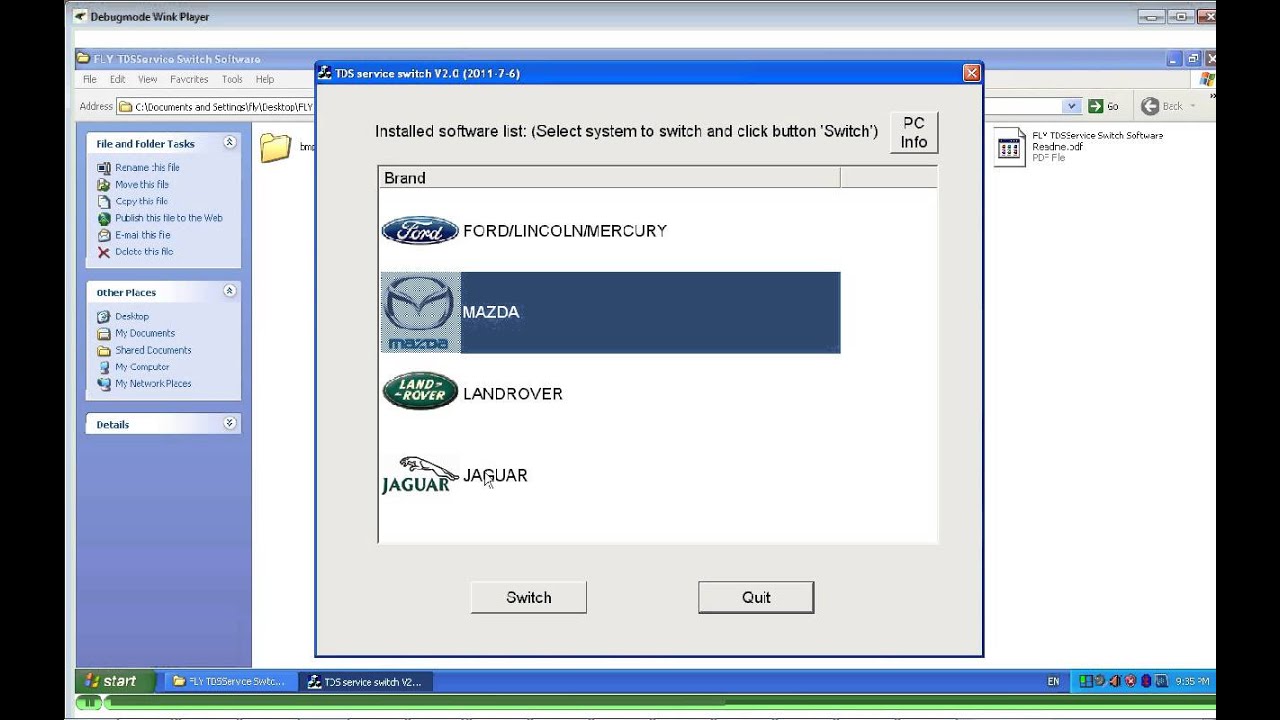Click the Brand column header
The image size is (1280, 720).
(610, 178)
